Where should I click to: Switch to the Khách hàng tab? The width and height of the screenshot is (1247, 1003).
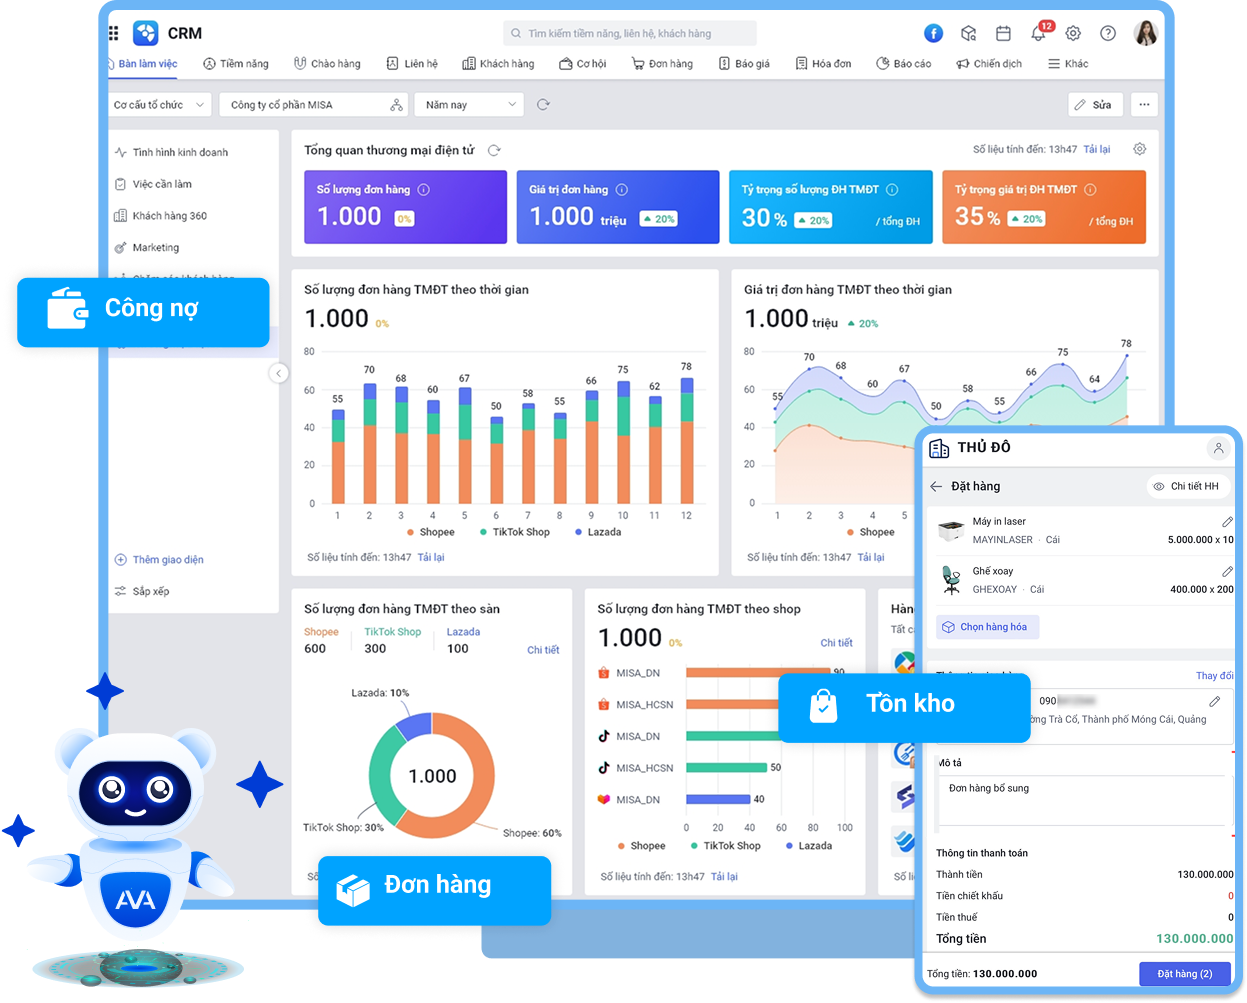498,63
